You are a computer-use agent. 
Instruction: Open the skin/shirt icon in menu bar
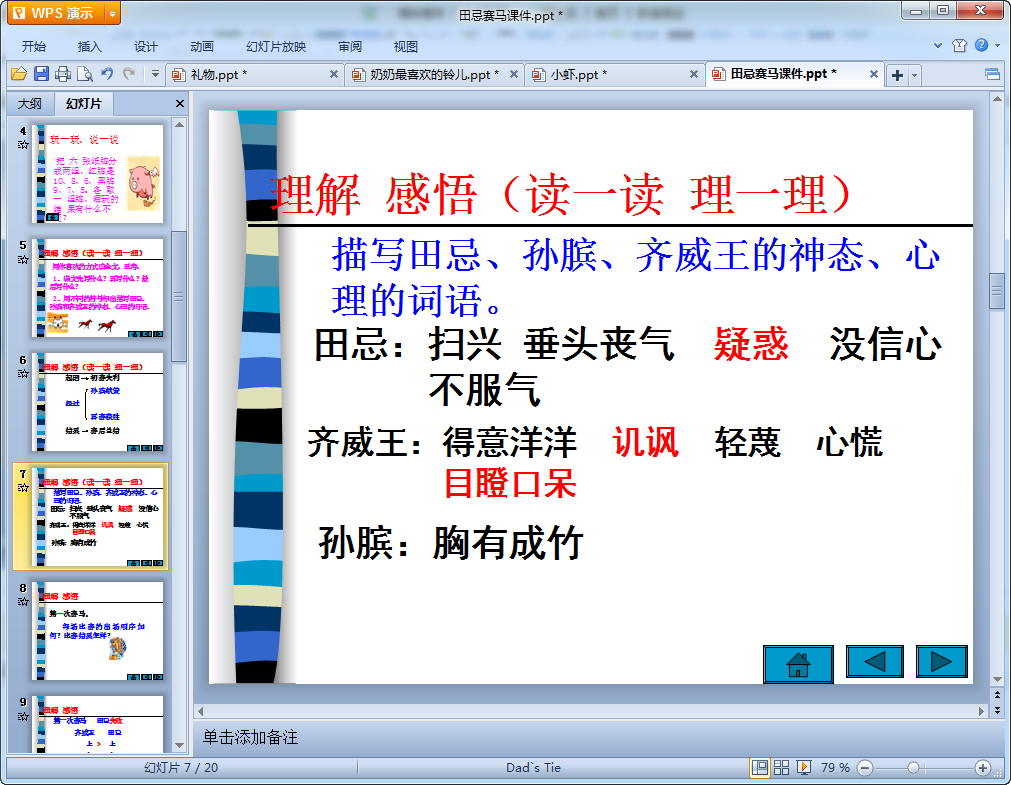959,45
